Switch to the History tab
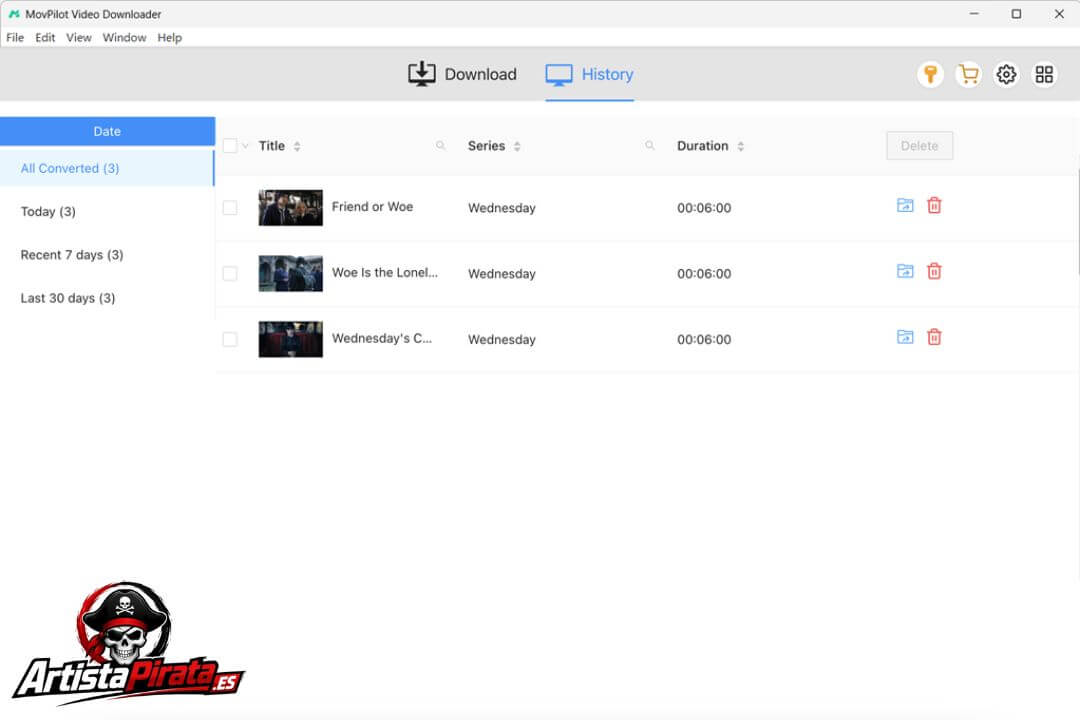1080x720 pixels. [590, 74]
